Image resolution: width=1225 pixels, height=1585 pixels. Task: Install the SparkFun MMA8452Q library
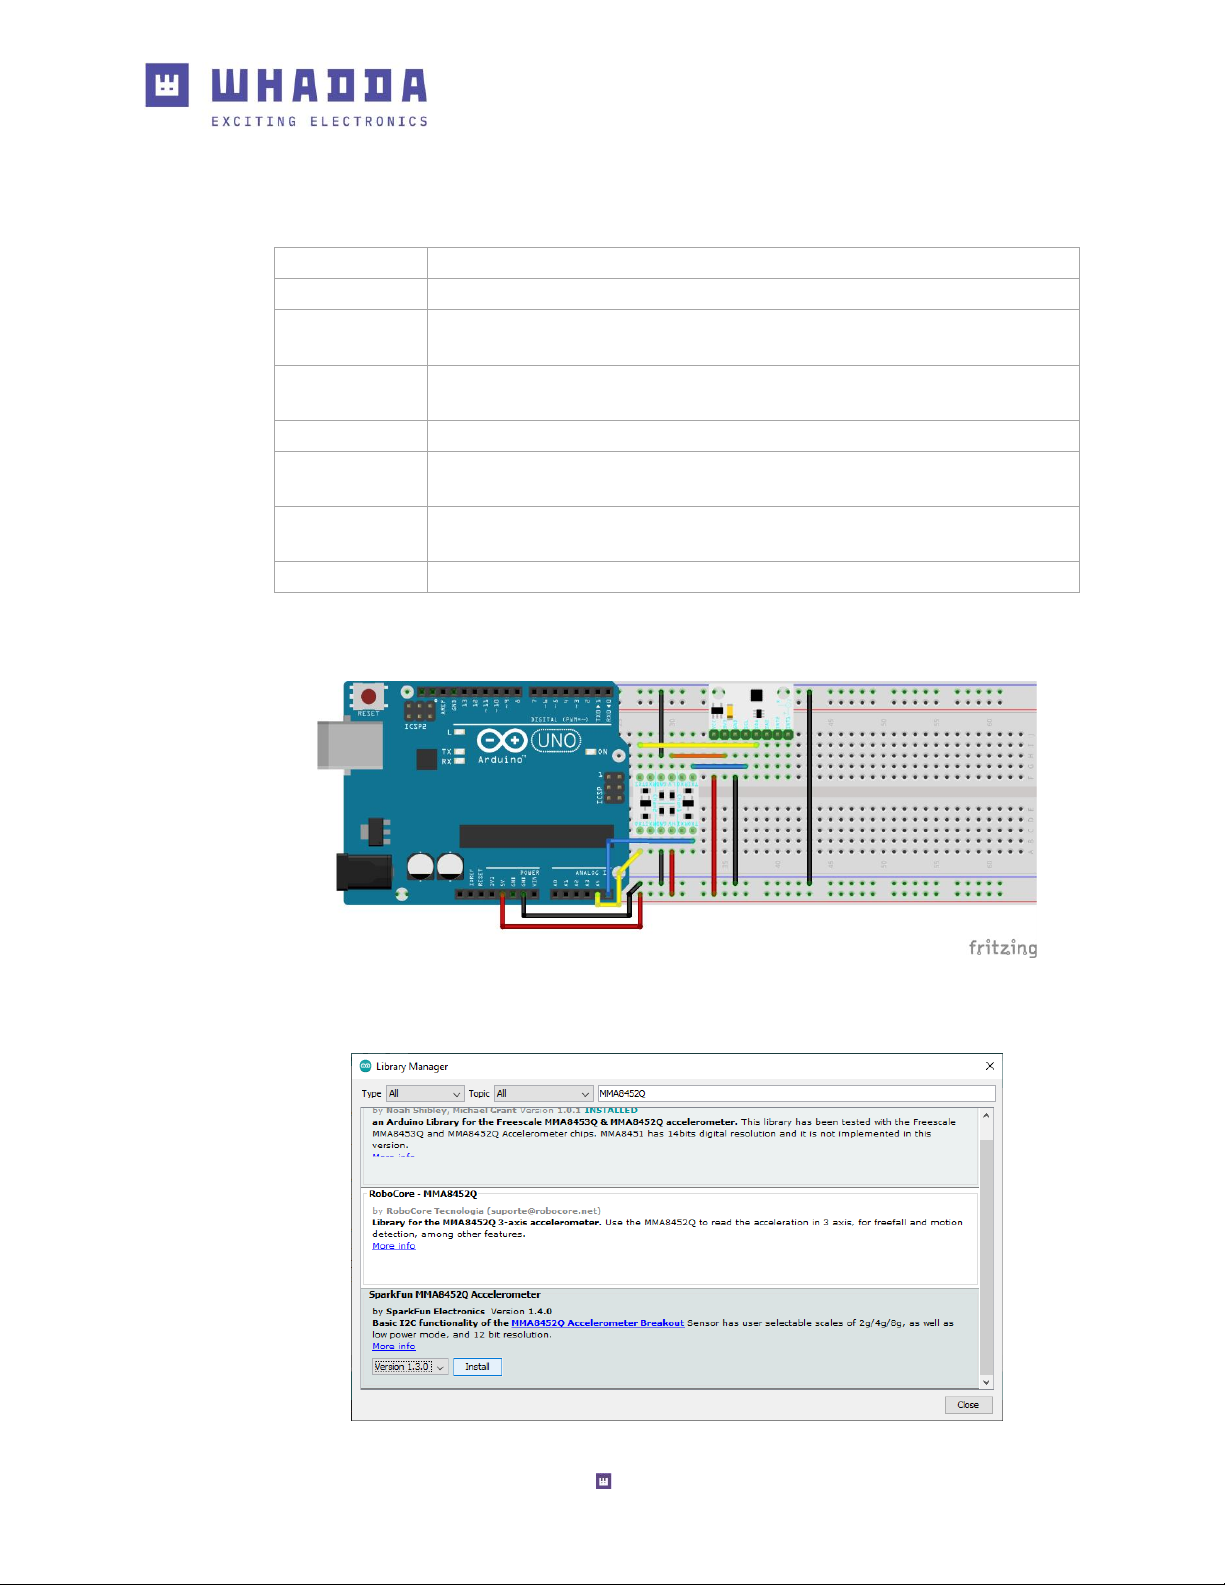[477, 1367]
